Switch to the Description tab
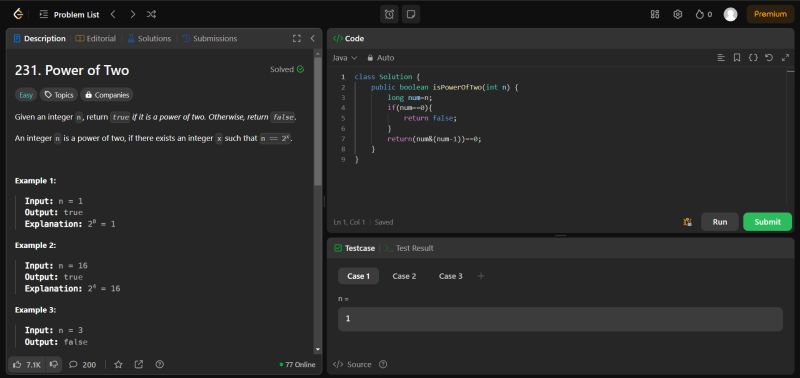The width and height of the screenshot is (800, 378). 39,38
